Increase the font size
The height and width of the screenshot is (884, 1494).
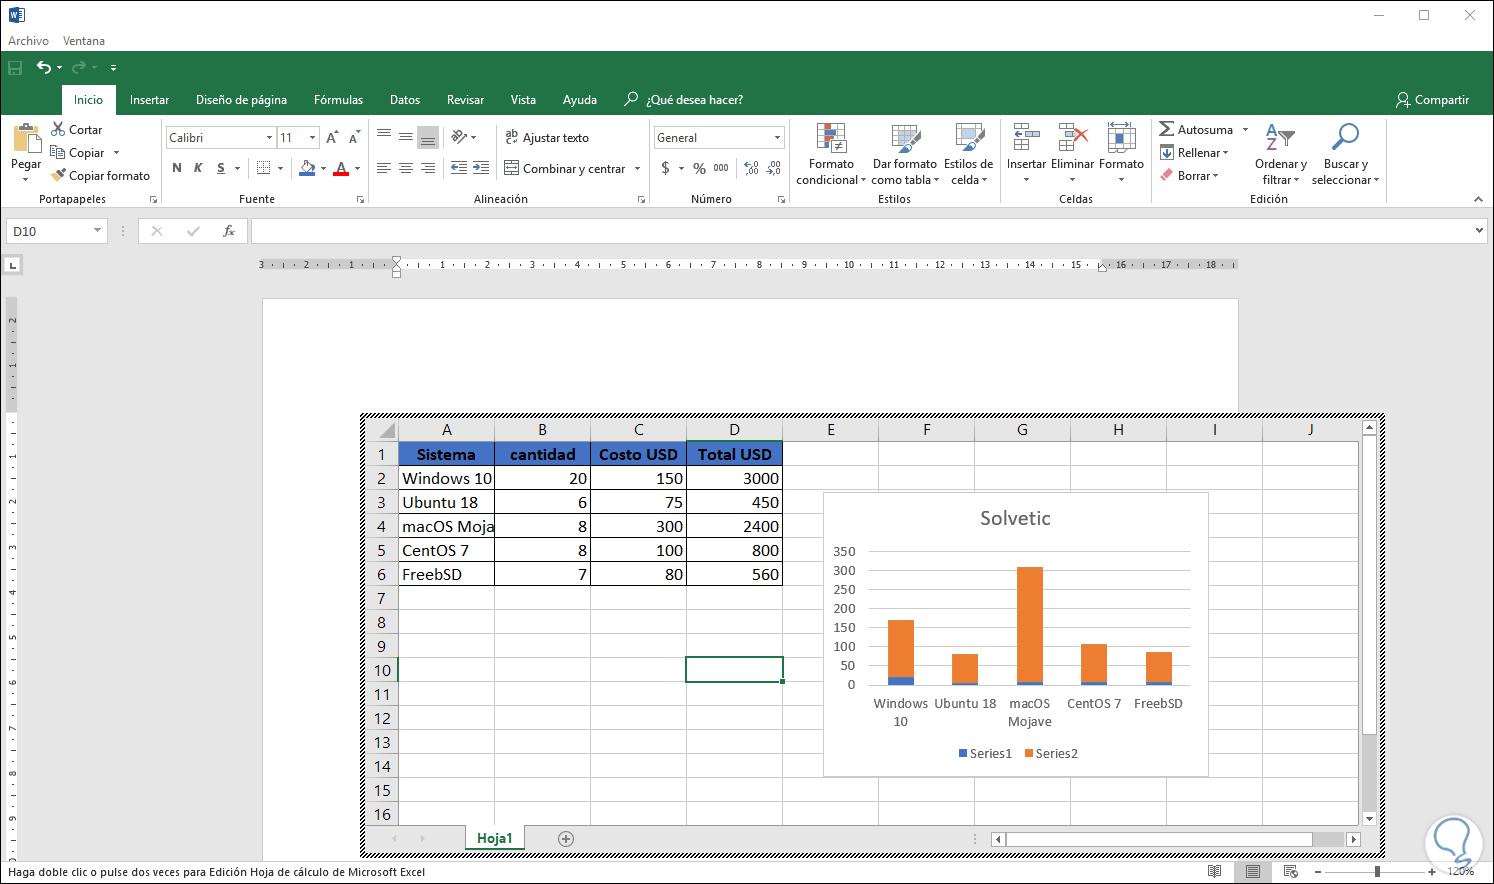click(332, 138)
